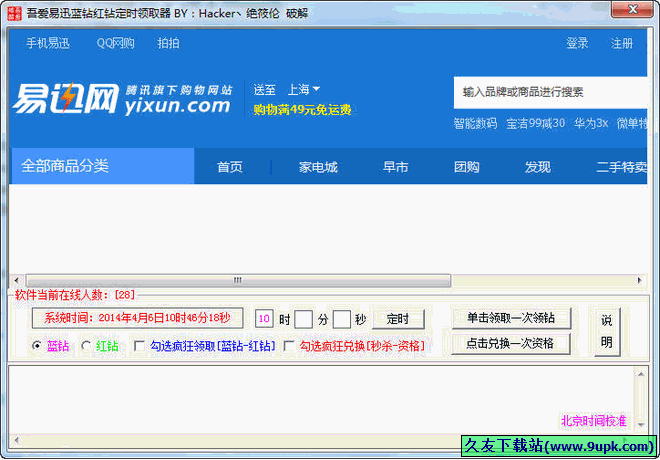The image size is (660, 460).
Task: Click the 系统时间 display field
Action: [x=138, y=318]
